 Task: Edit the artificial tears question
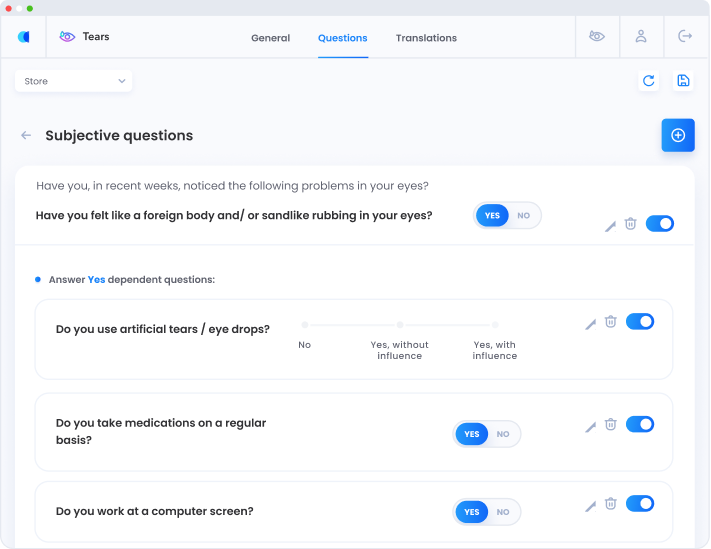590,323
